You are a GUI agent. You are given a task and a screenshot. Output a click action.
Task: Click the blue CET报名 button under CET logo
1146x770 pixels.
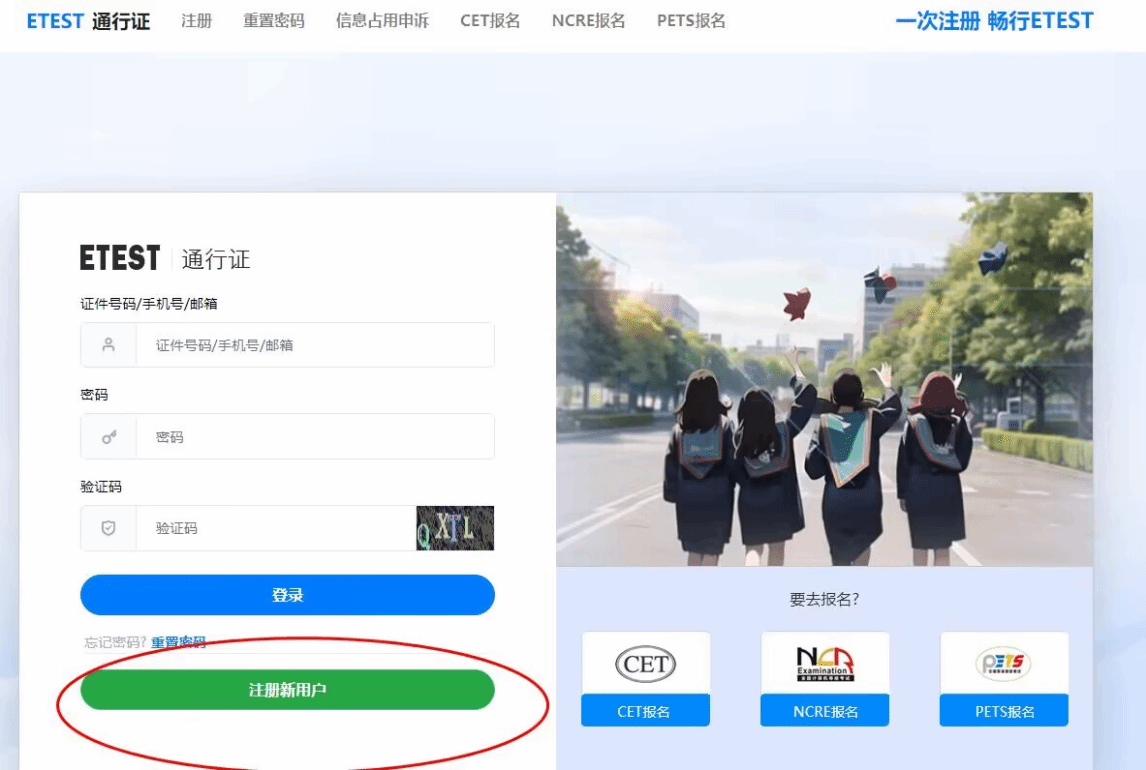(645, 711)
